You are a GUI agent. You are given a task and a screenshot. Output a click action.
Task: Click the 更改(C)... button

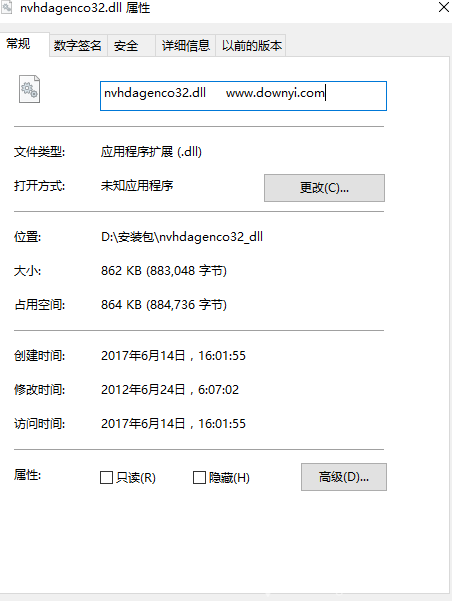[324, 188]
